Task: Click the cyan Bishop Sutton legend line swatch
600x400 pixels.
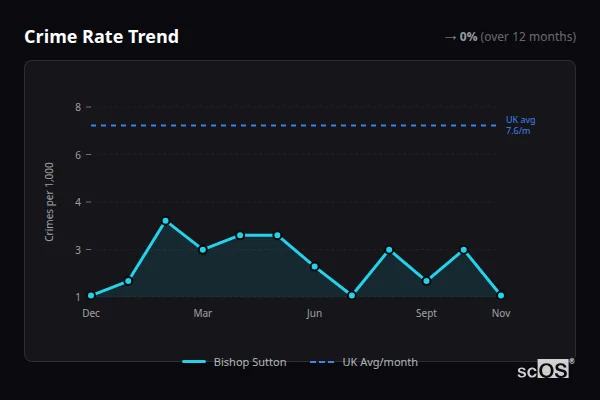Action: [194, 362]
